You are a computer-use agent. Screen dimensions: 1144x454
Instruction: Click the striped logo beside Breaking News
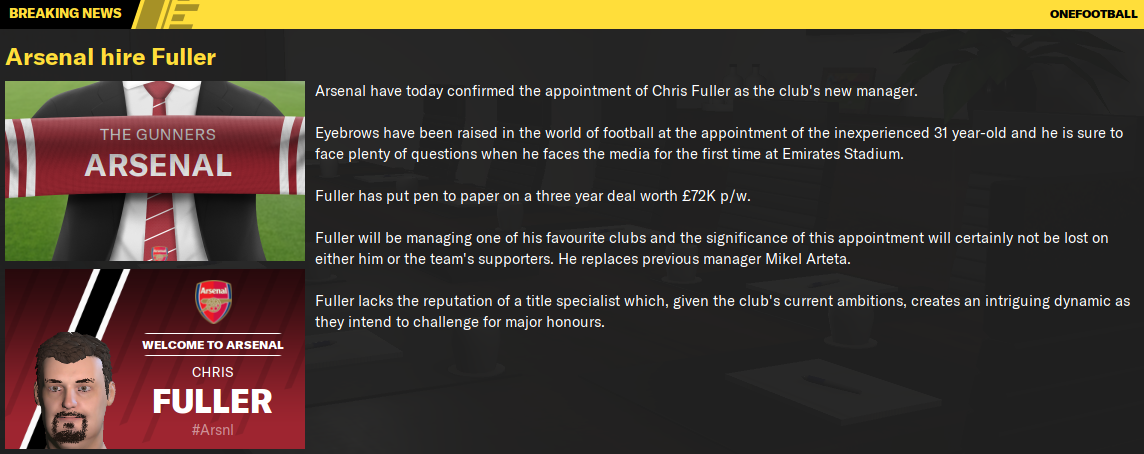tap(167, 14)
